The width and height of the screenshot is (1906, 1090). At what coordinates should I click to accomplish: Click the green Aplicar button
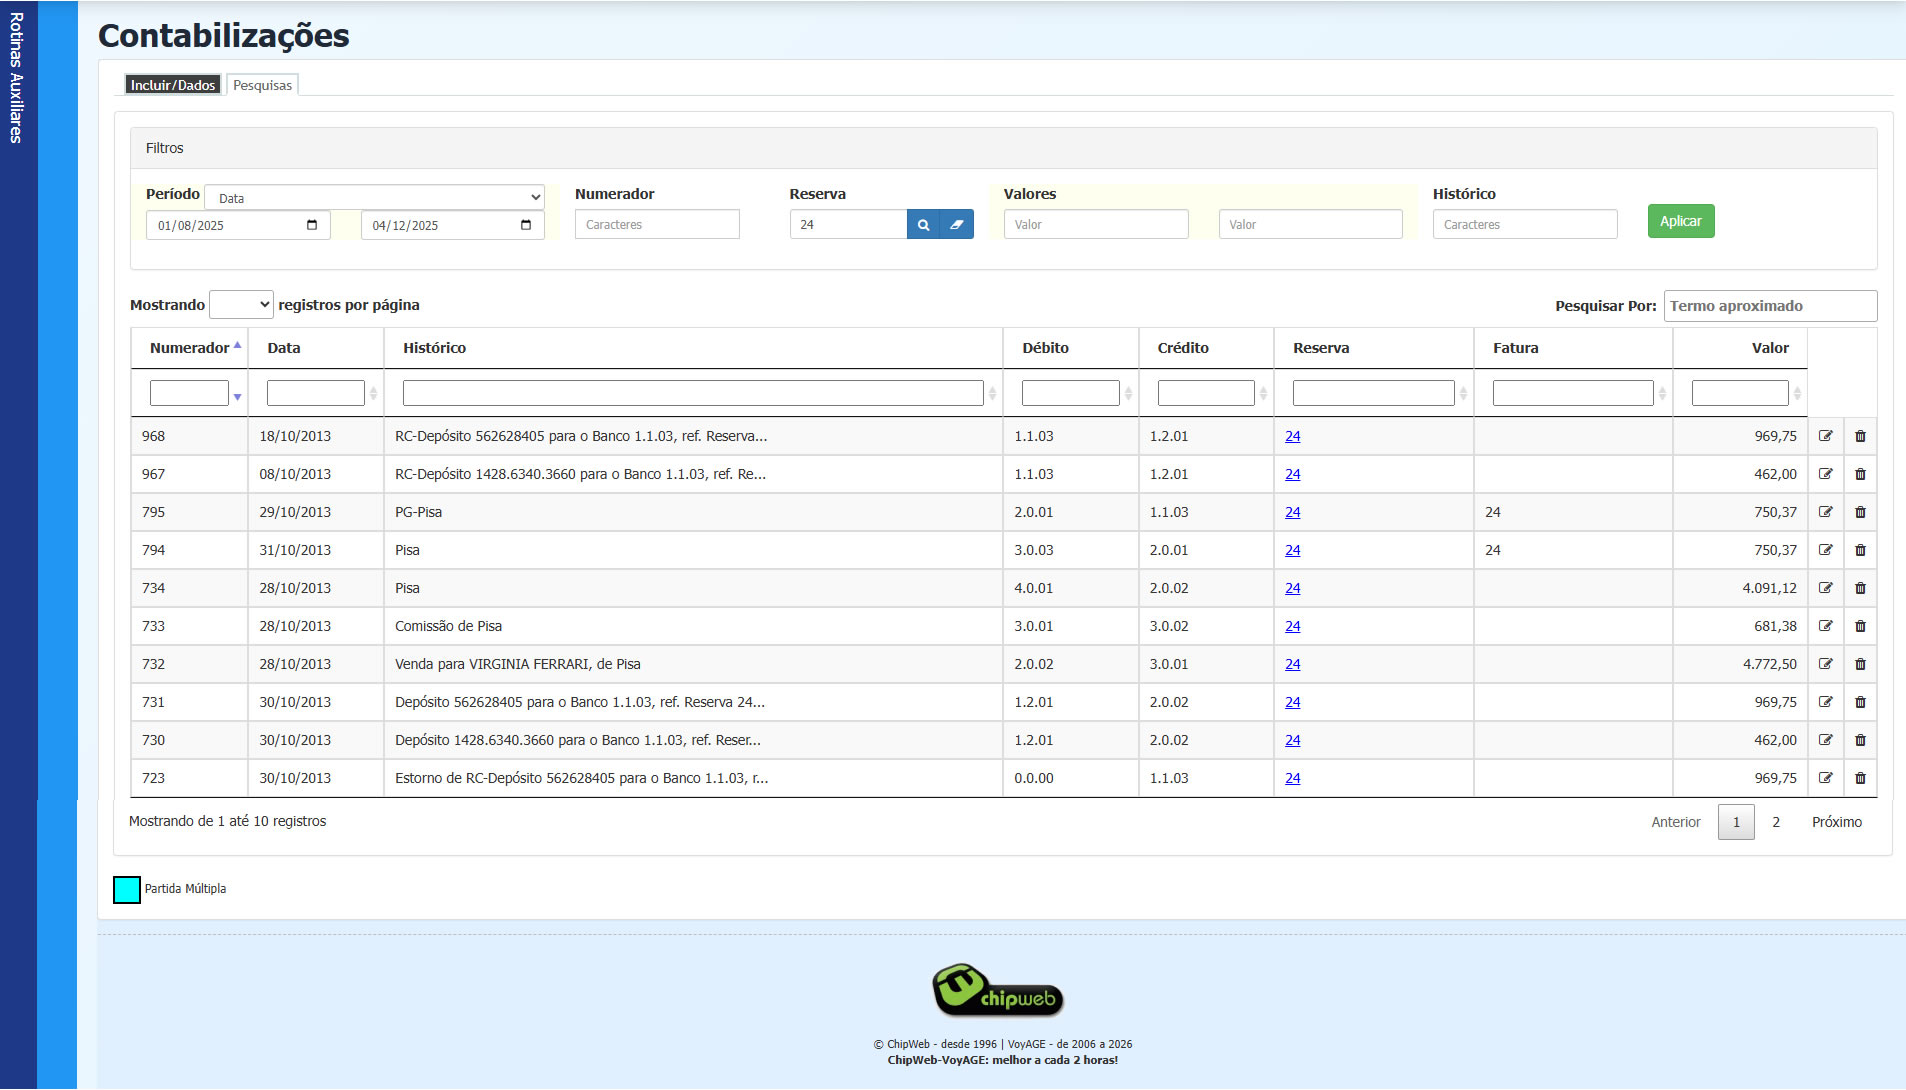(1680, 221)
